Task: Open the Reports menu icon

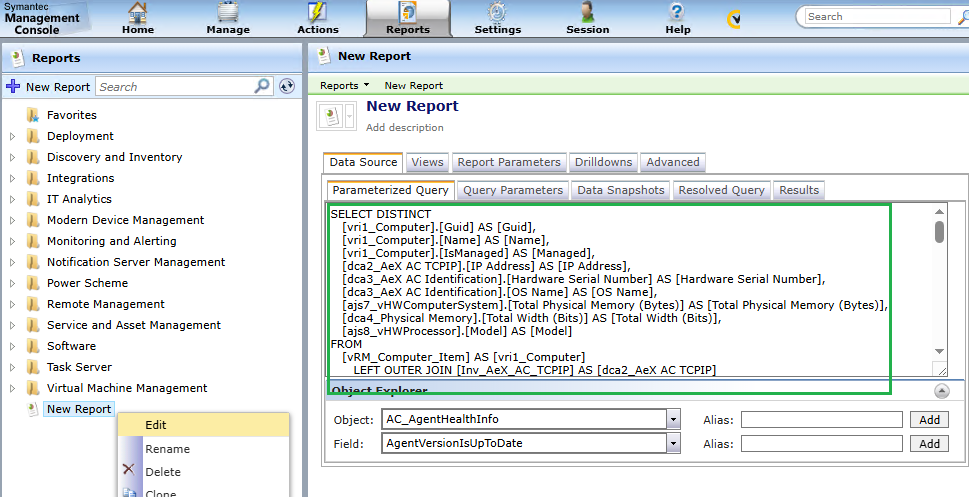Action: tap(408, 12)
